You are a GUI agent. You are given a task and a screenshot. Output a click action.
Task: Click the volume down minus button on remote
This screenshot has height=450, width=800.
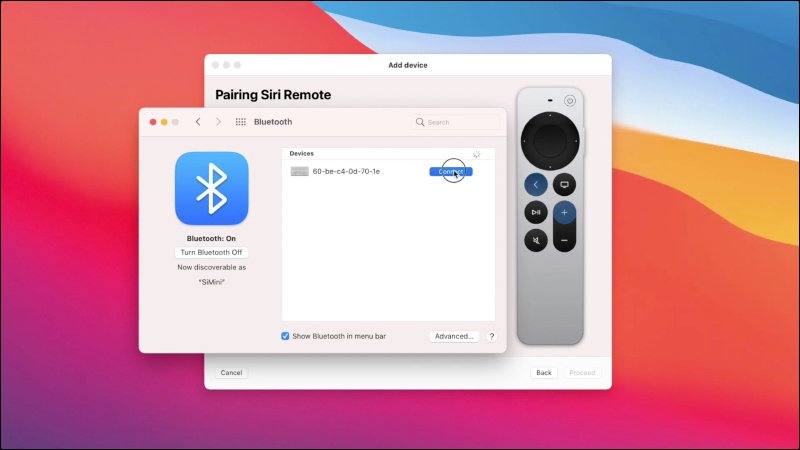click(564, 240)
